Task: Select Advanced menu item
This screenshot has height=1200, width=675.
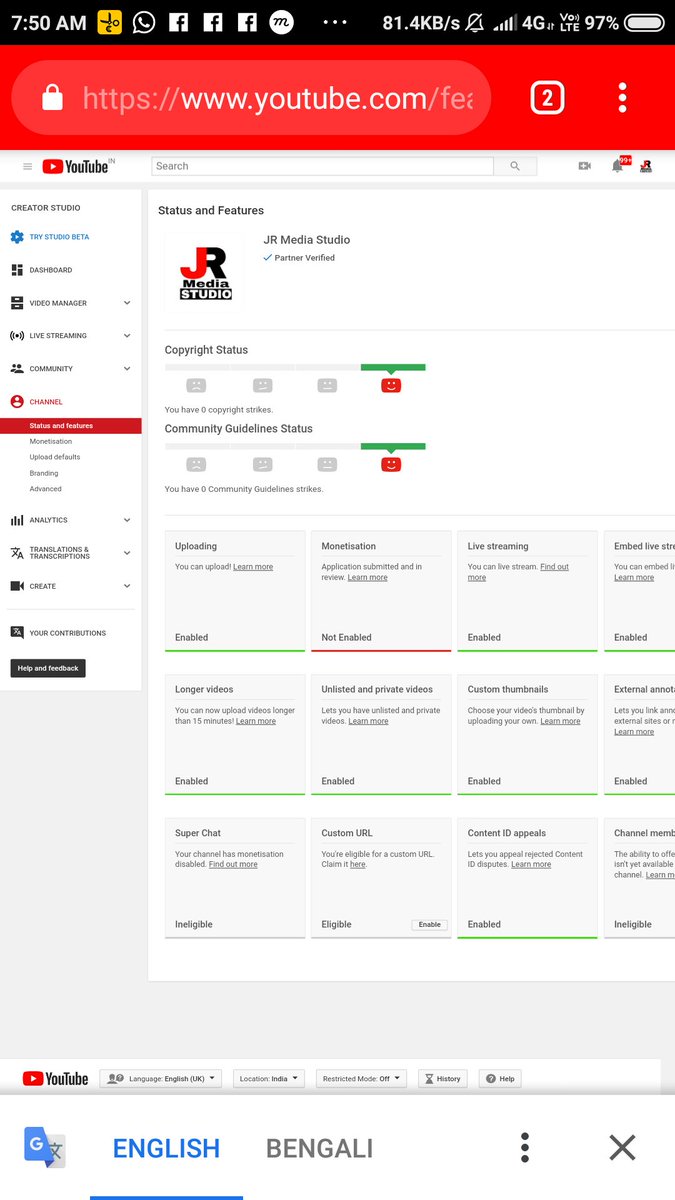Action: pos(45,489)
